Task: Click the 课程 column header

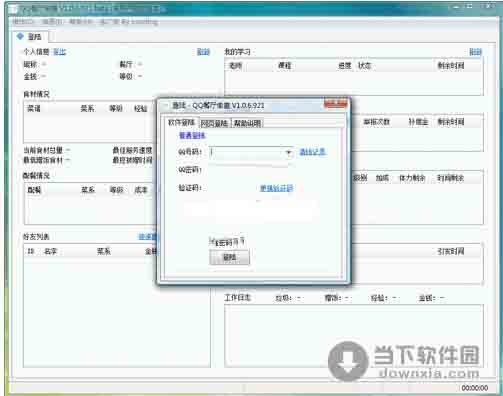Action: 284,66
